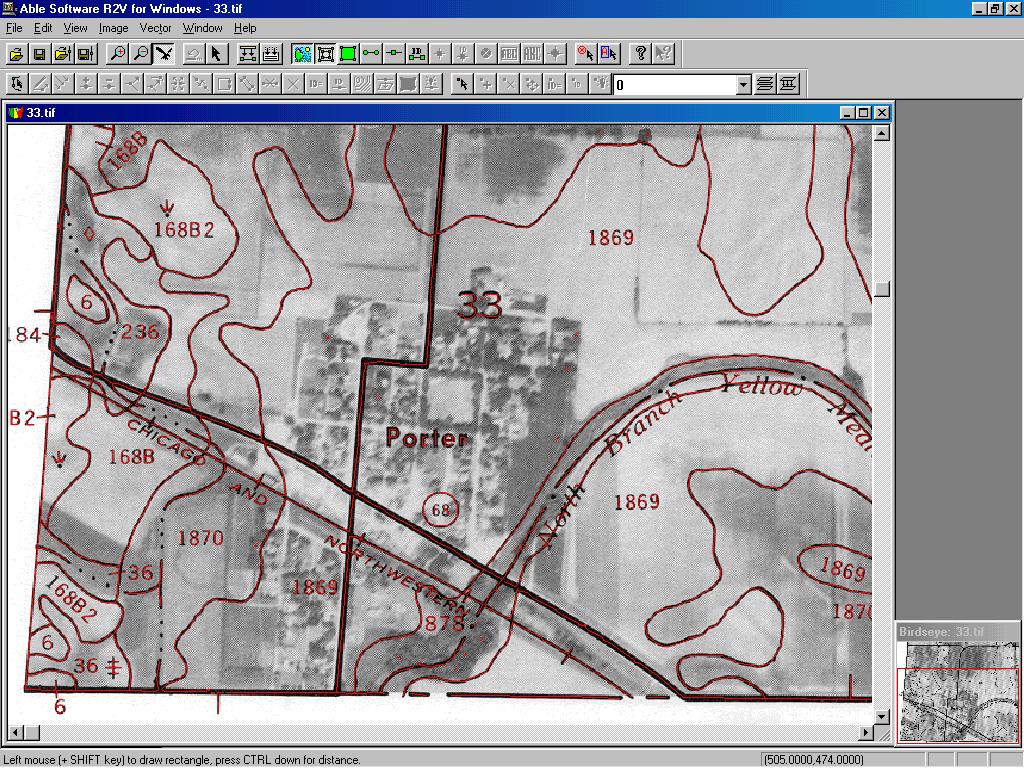The height and width of the screenshot is (768, 1024).
Task: Click the boxed ABC text label icon
Action: 509,54
